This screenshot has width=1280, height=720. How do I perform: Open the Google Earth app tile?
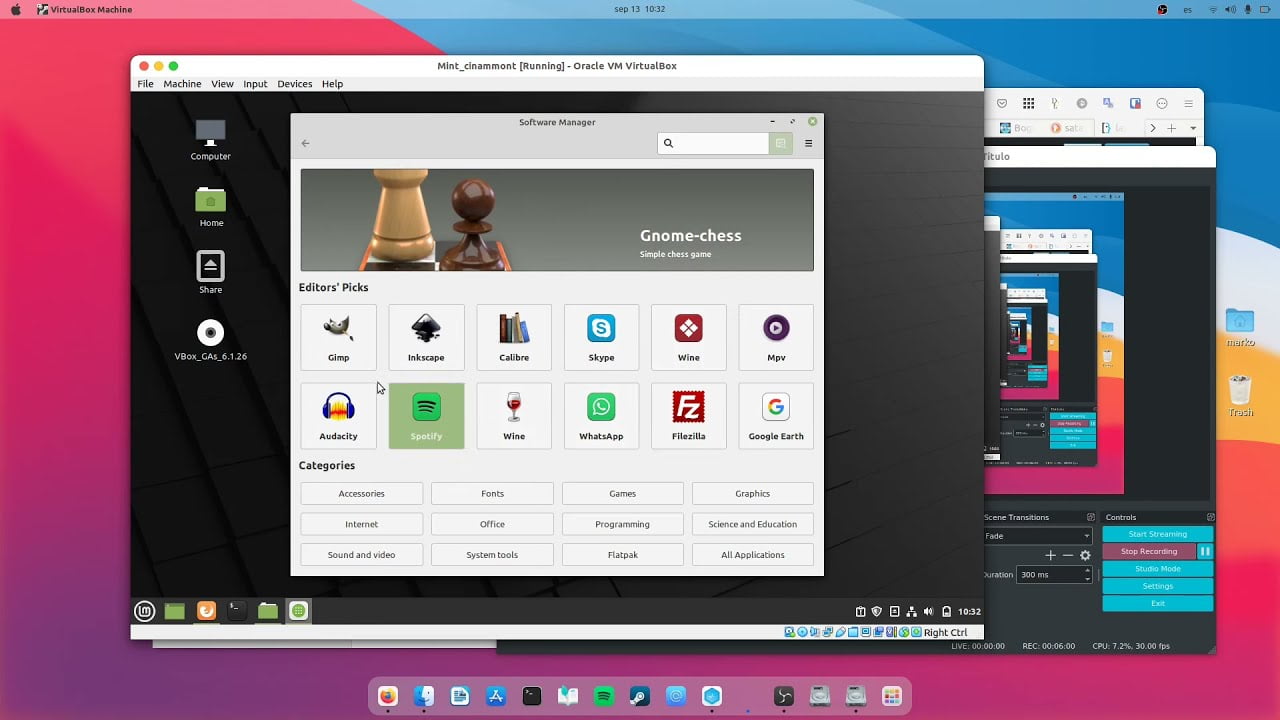[776, 416]
